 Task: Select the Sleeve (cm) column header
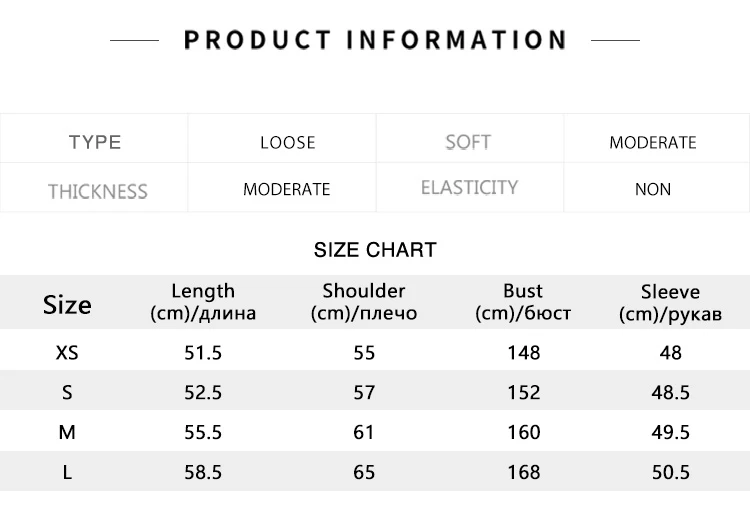(x=670, y=303)
